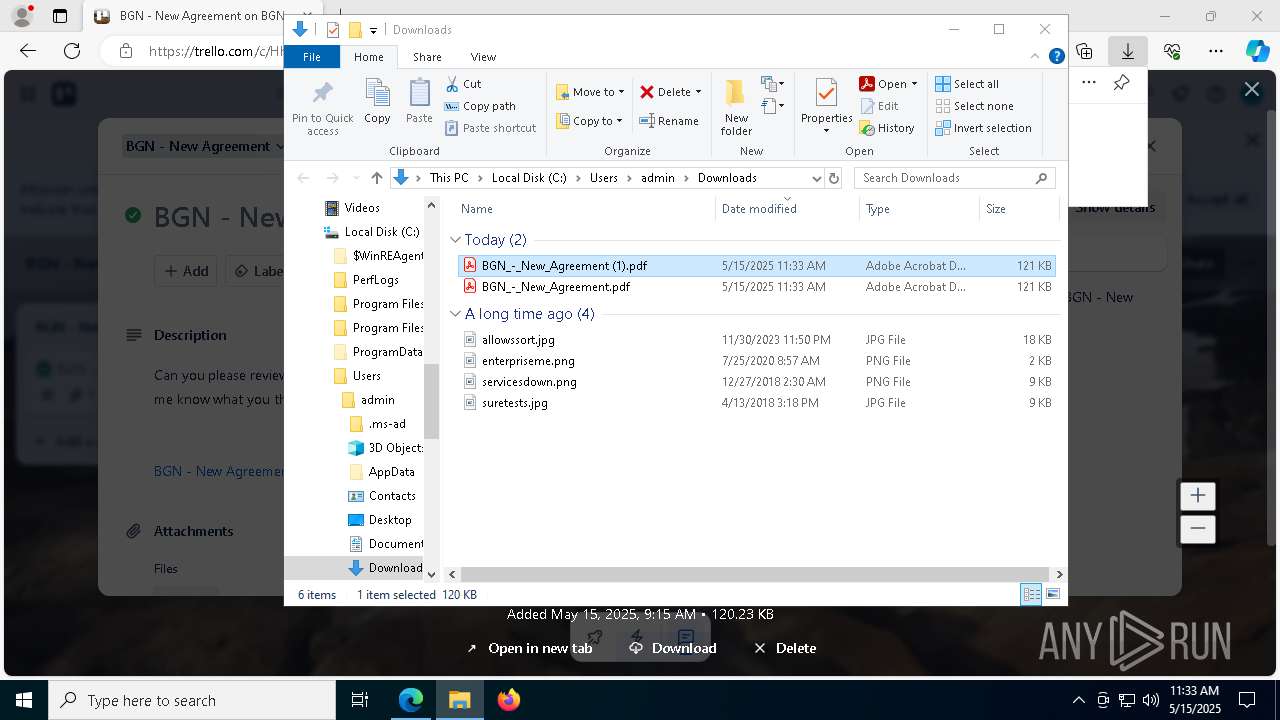
Task: Click Copy path in ribbon
Action: pos(480,106)
